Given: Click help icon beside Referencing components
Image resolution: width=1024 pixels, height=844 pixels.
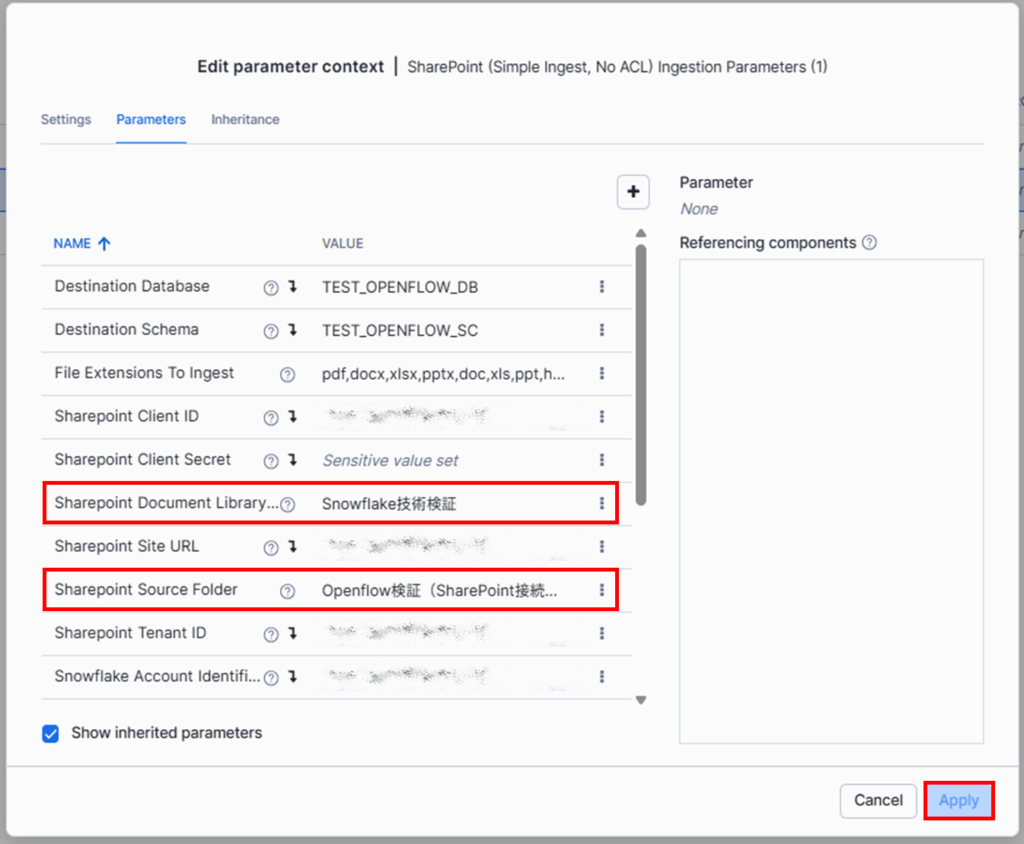Looking at the screenshot, I should tap(869, 242).
